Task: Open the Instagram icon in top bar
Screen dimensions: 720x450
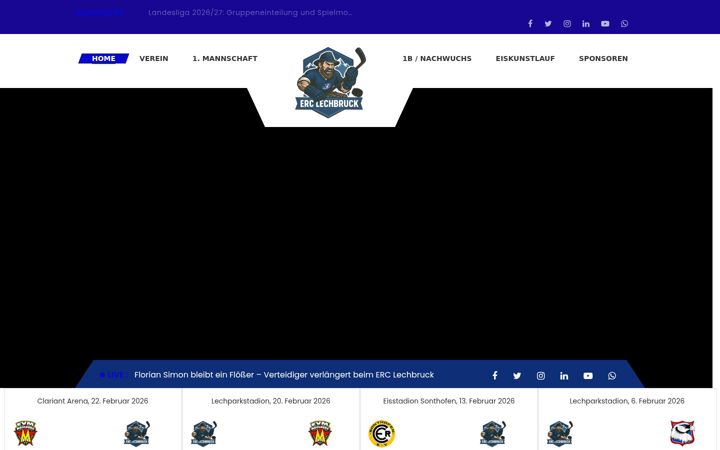Action: [567, 23]
